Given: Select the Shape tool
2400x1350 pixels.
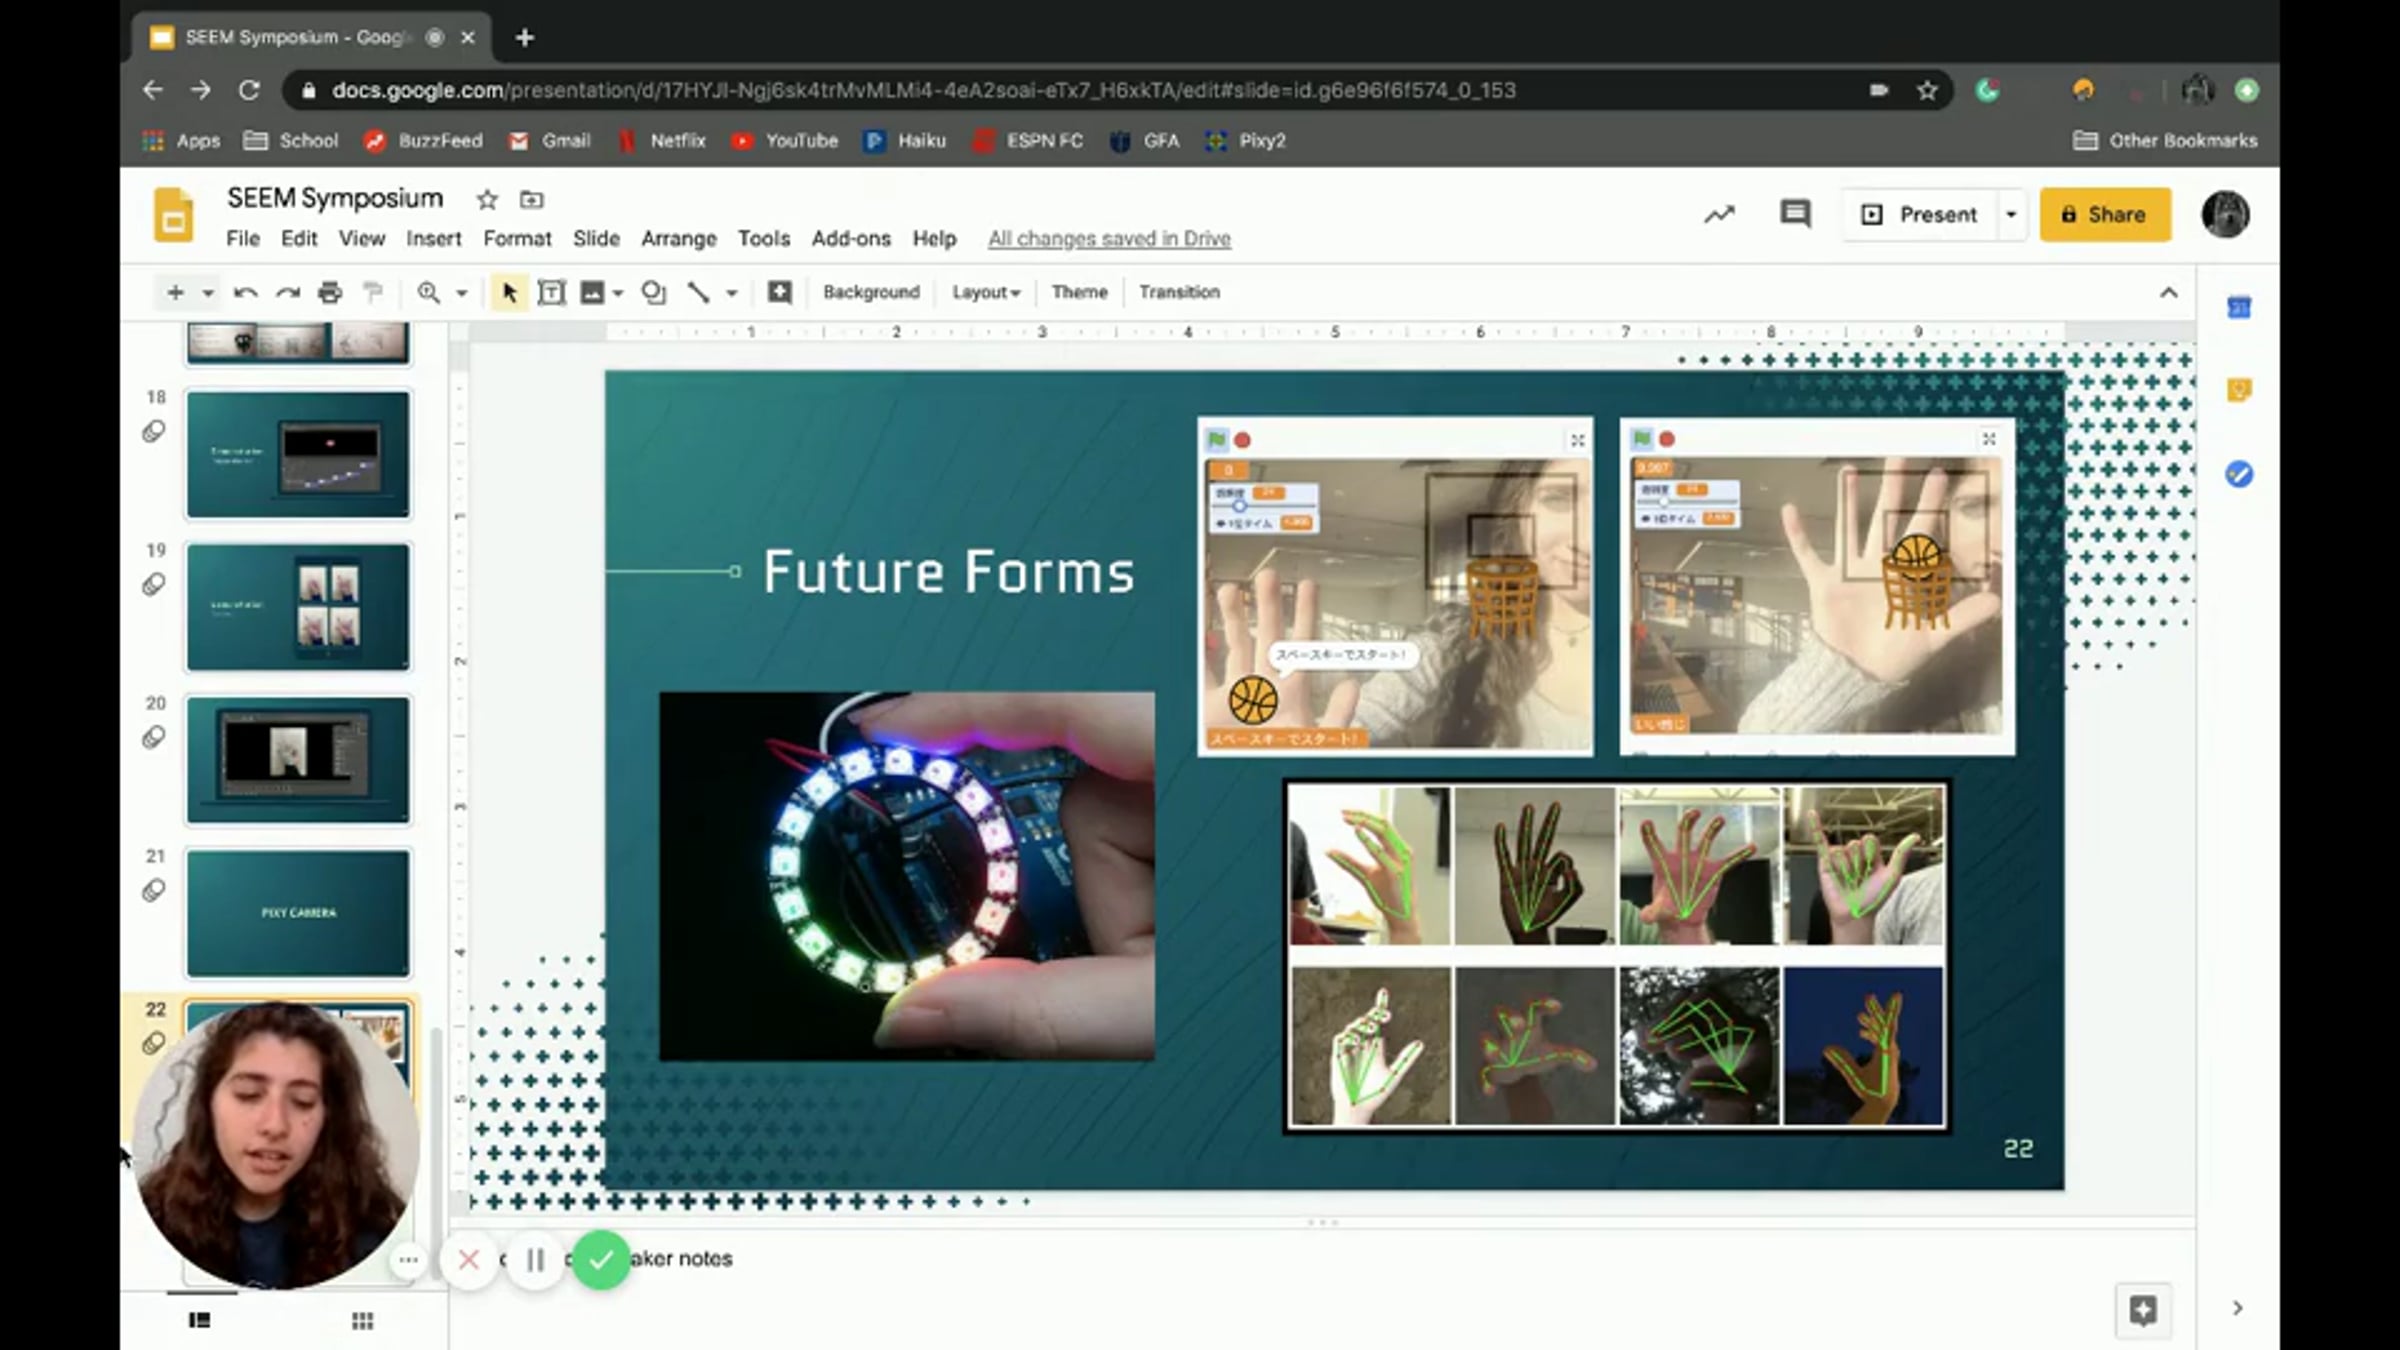Looking at the screenshot, I should click(x=653, y=292).
